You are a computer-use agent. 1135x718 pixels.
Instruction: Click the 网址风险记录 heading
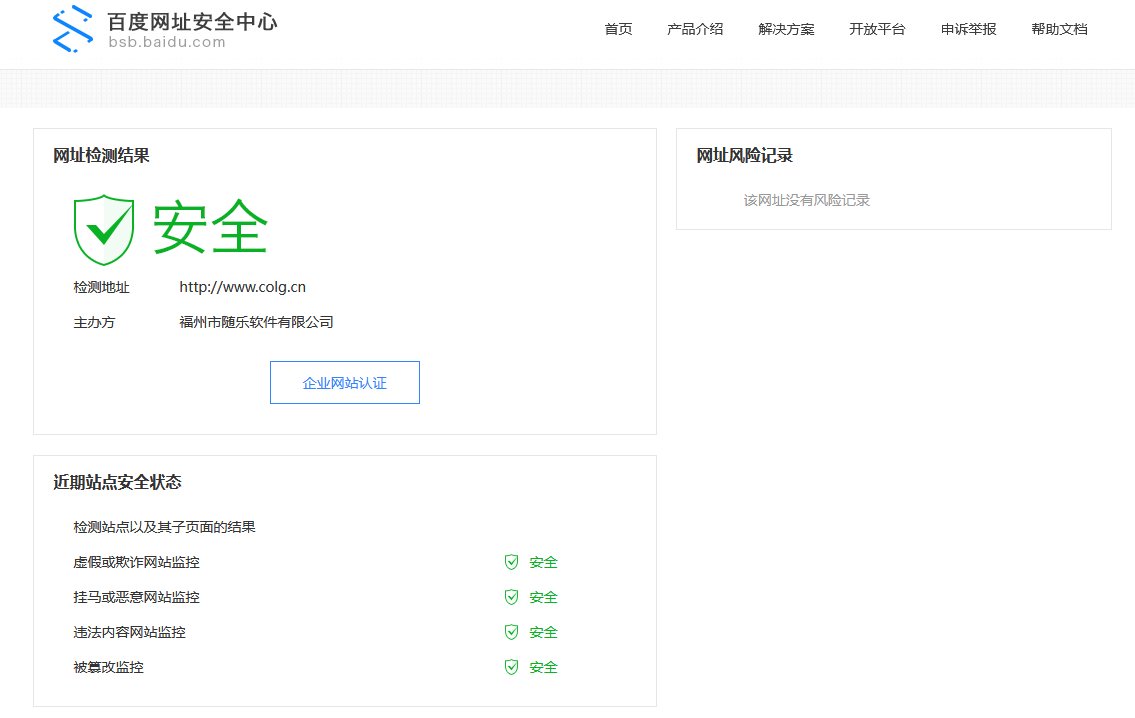point(744,156)
